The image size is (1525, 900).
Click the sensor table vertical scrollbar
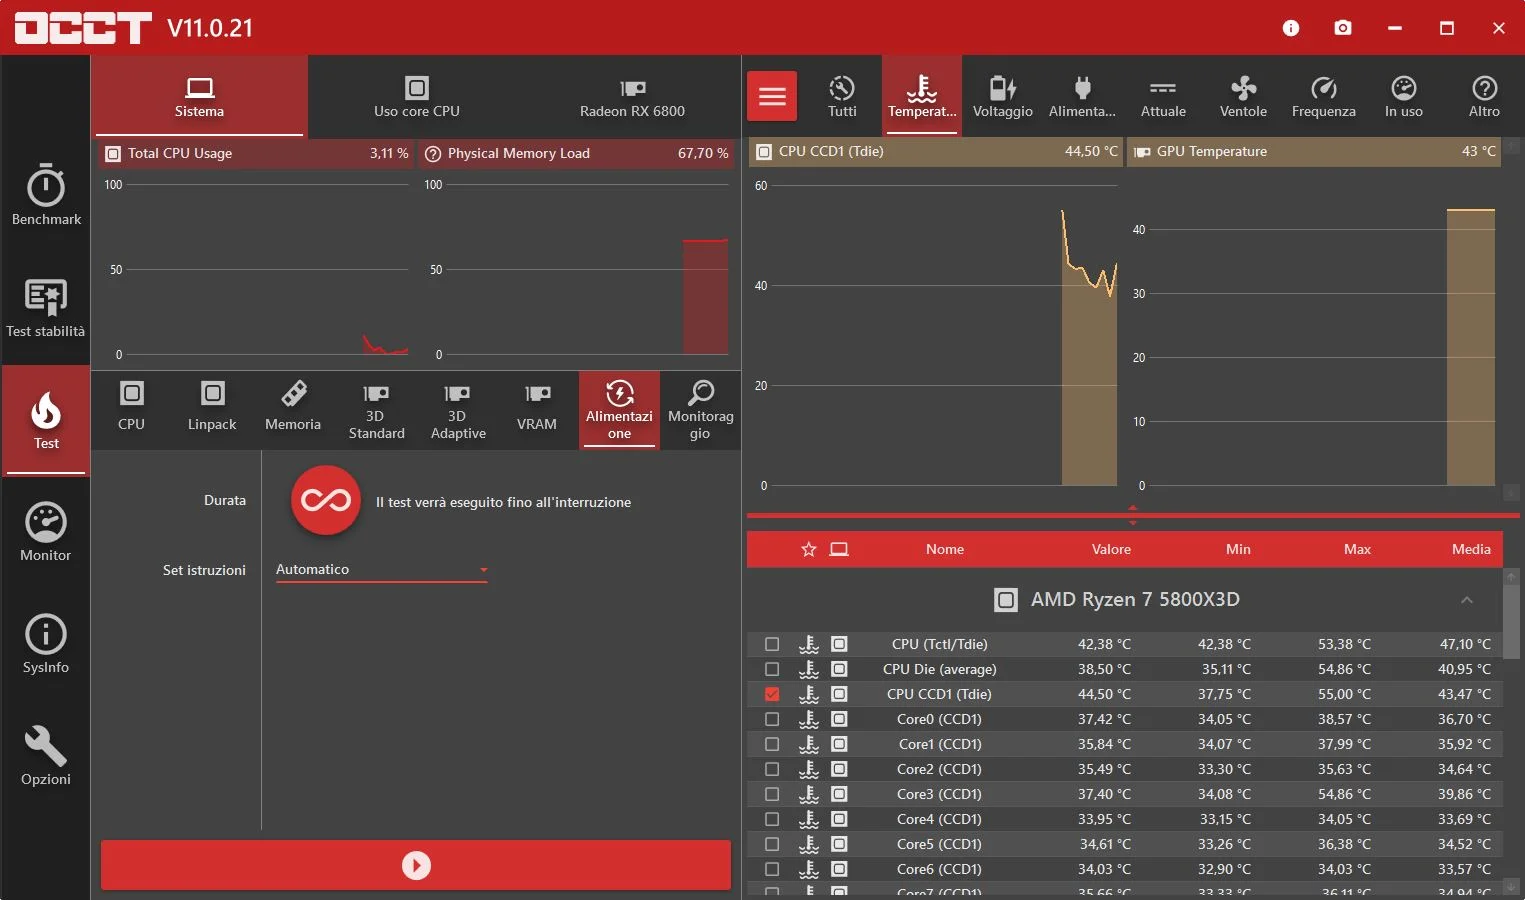coord(1511,620)
